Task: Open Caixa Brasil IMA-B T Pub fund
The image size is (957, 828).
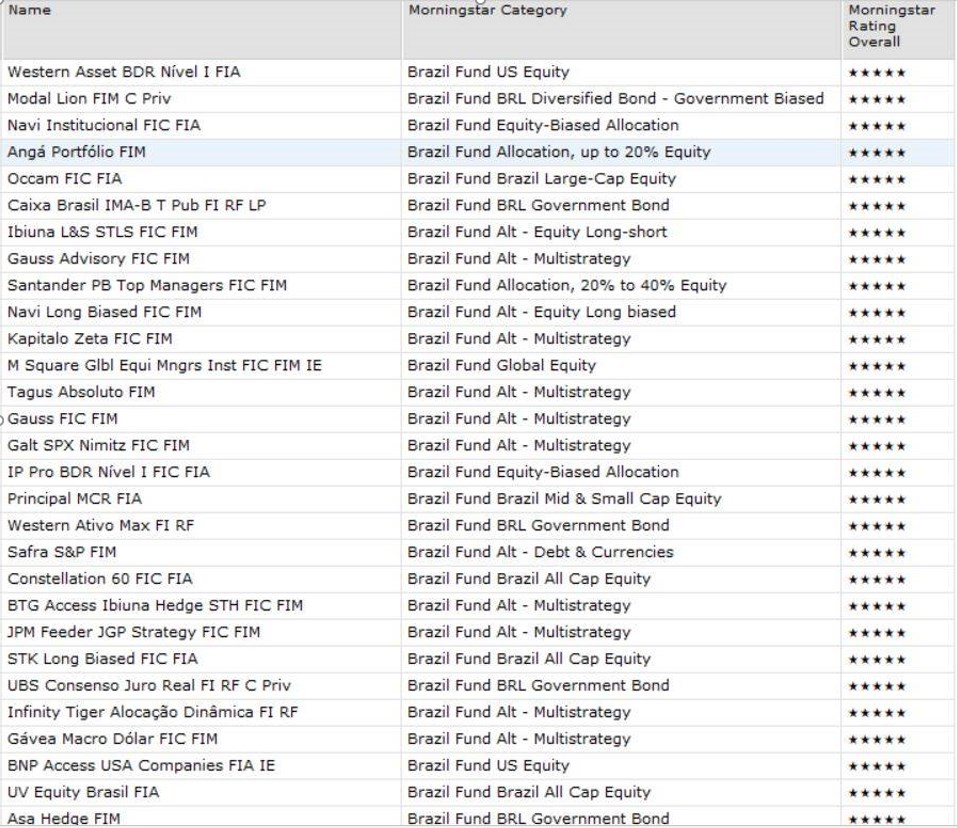Action: point(136,205)
